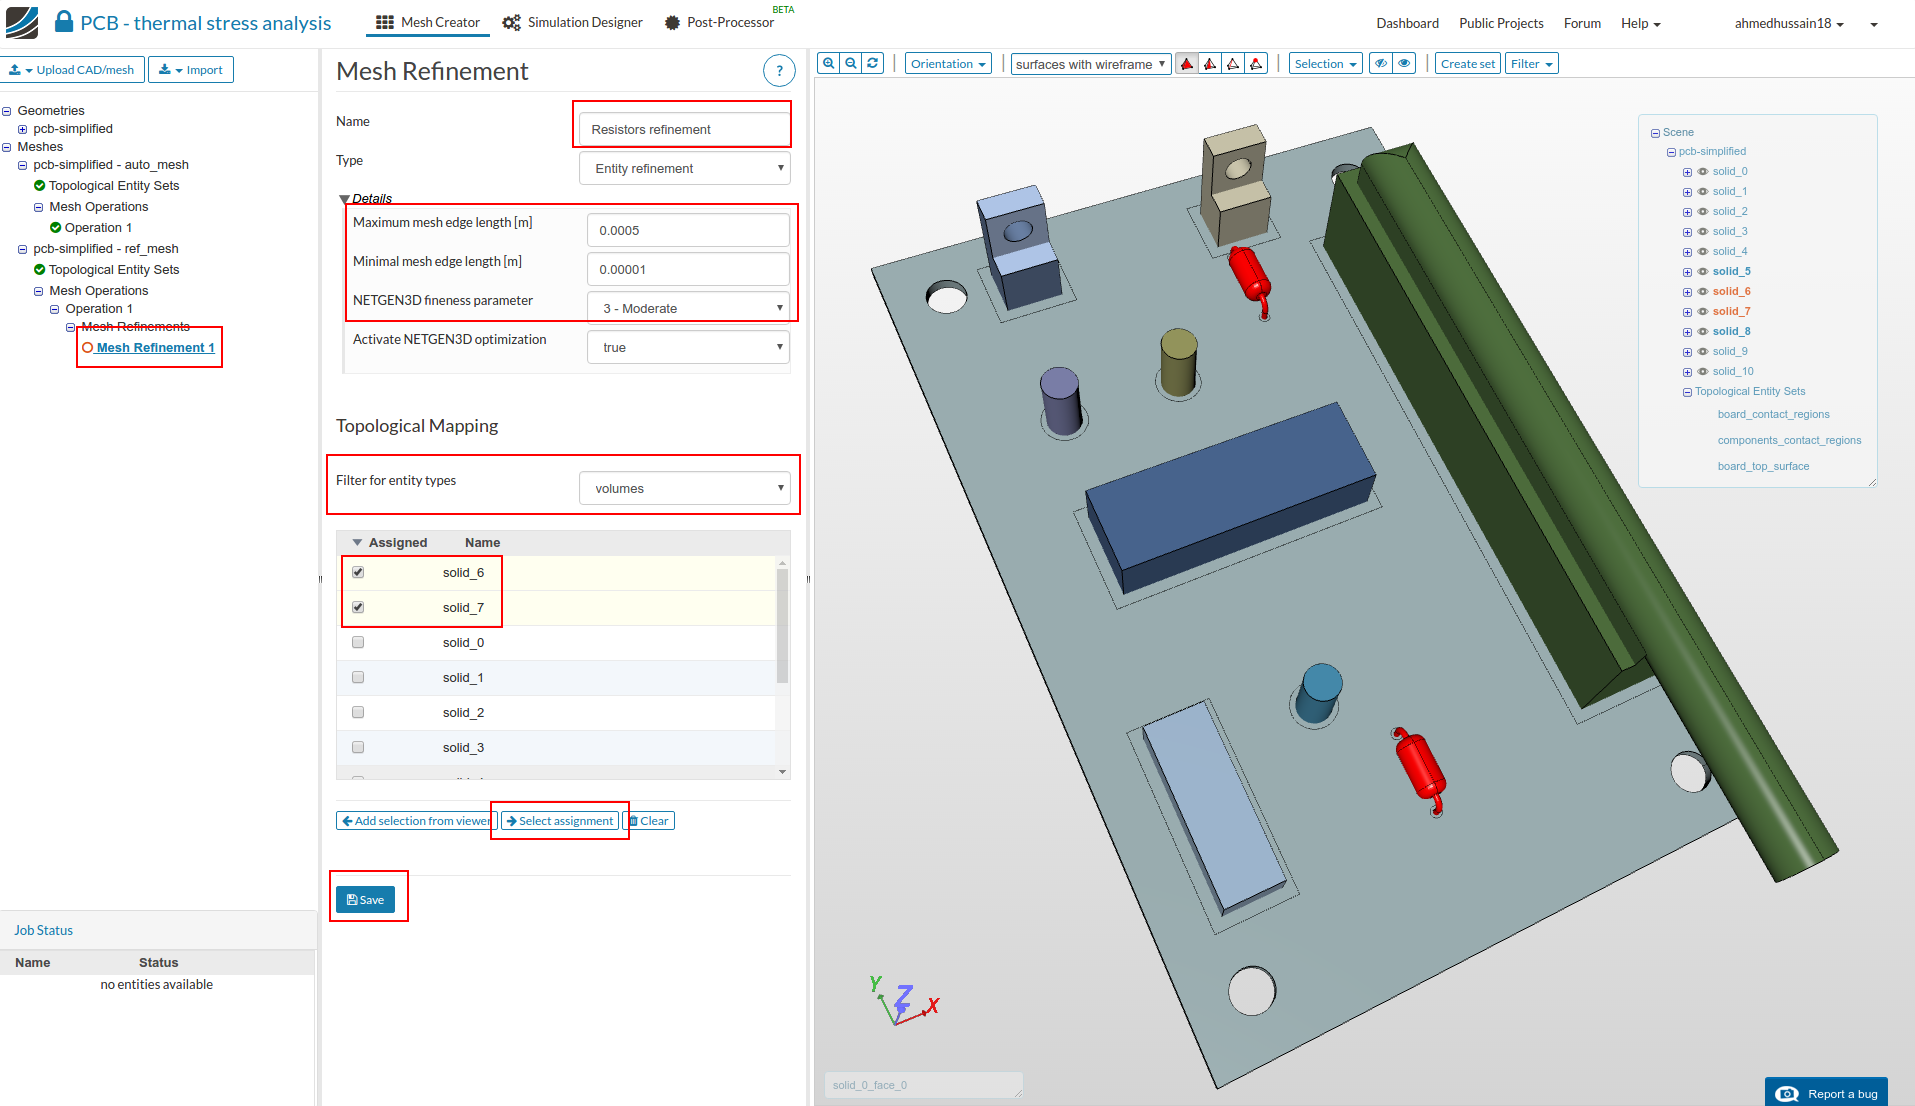
Task: Click the zoom out magnifier icon
Action: tap(851, 64)
